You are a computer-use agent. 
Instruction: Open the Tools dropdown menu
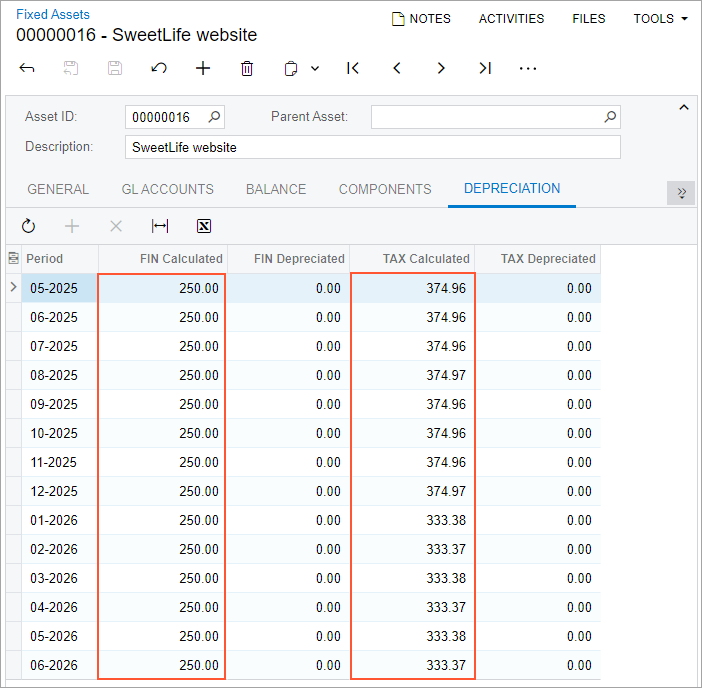[x=660, y=19]
